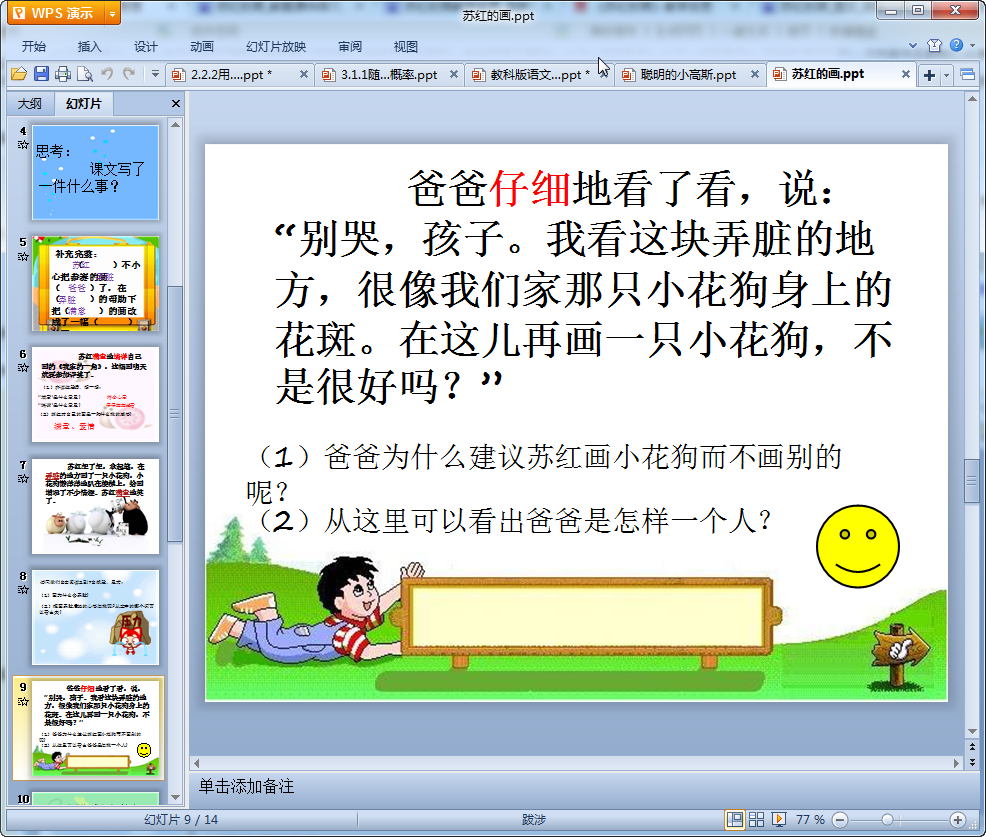
Task: Click animation star icon beside slide 5
Action: click(x=23, y=257)
